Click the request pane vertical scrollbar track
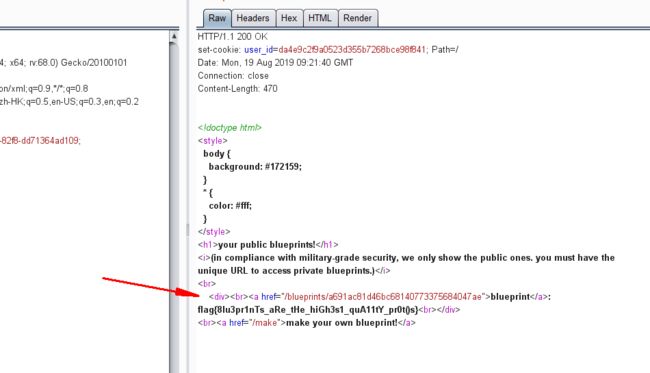The width and height of the screenshot is (650, 373). click(174, 207)
